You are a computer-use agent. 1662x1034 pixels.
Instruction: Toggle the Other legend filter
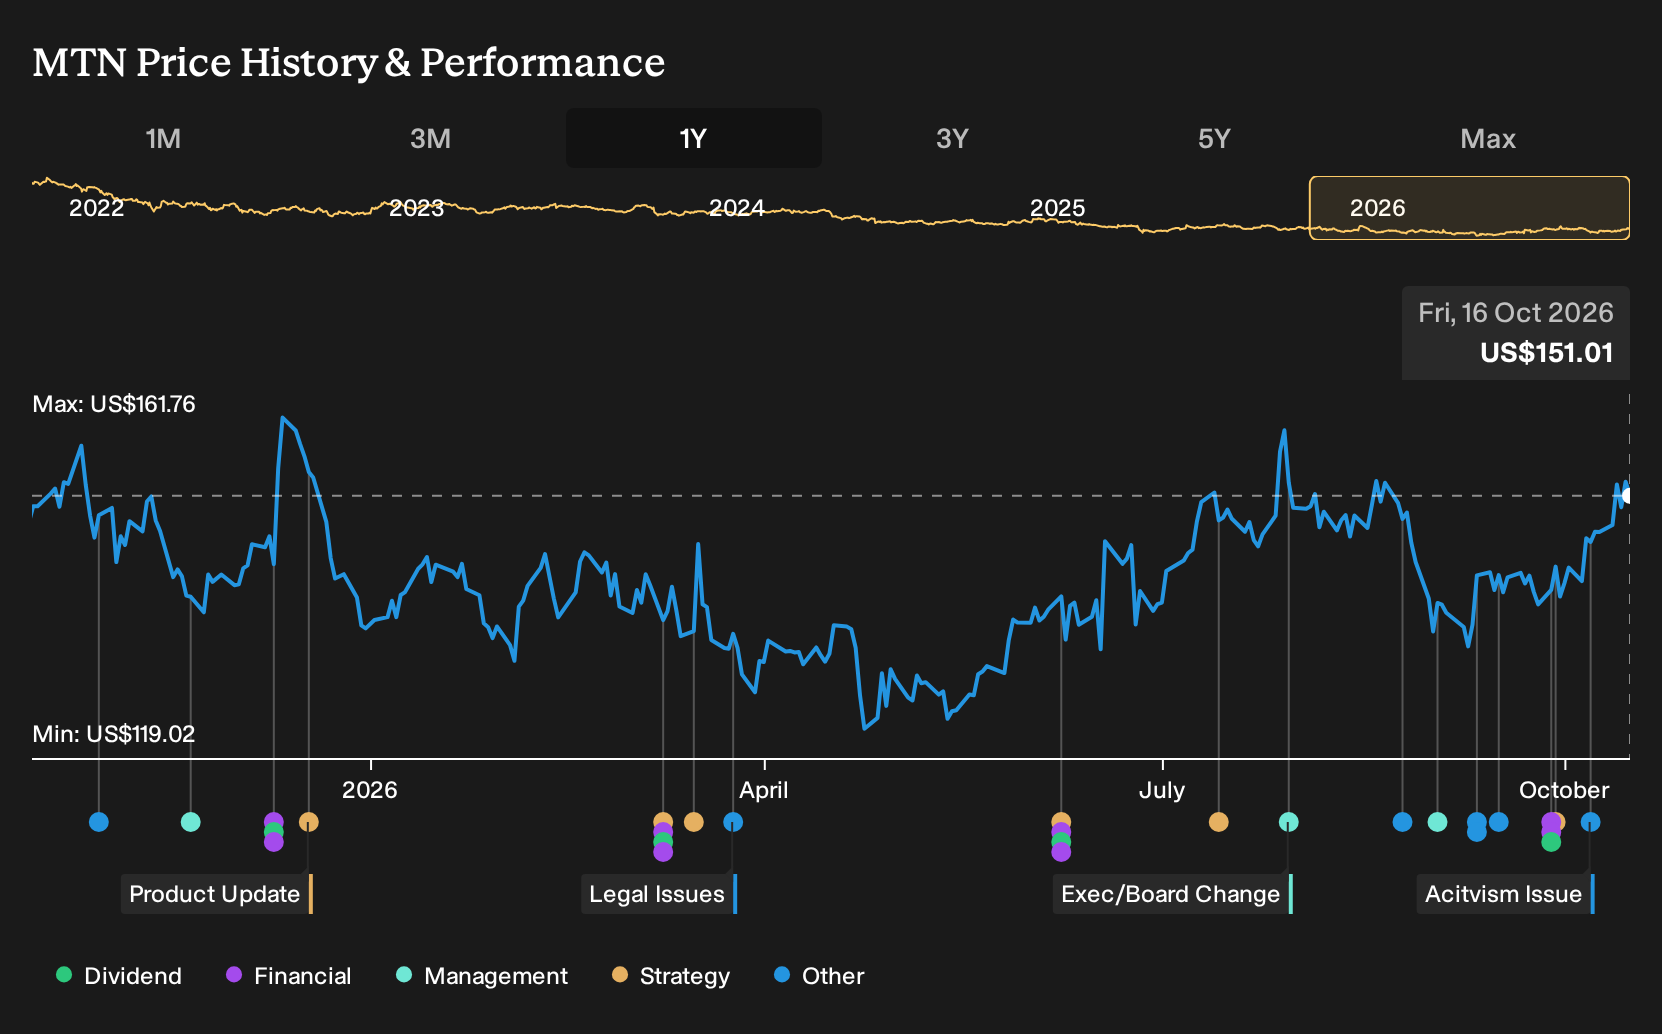click(819, 976)
